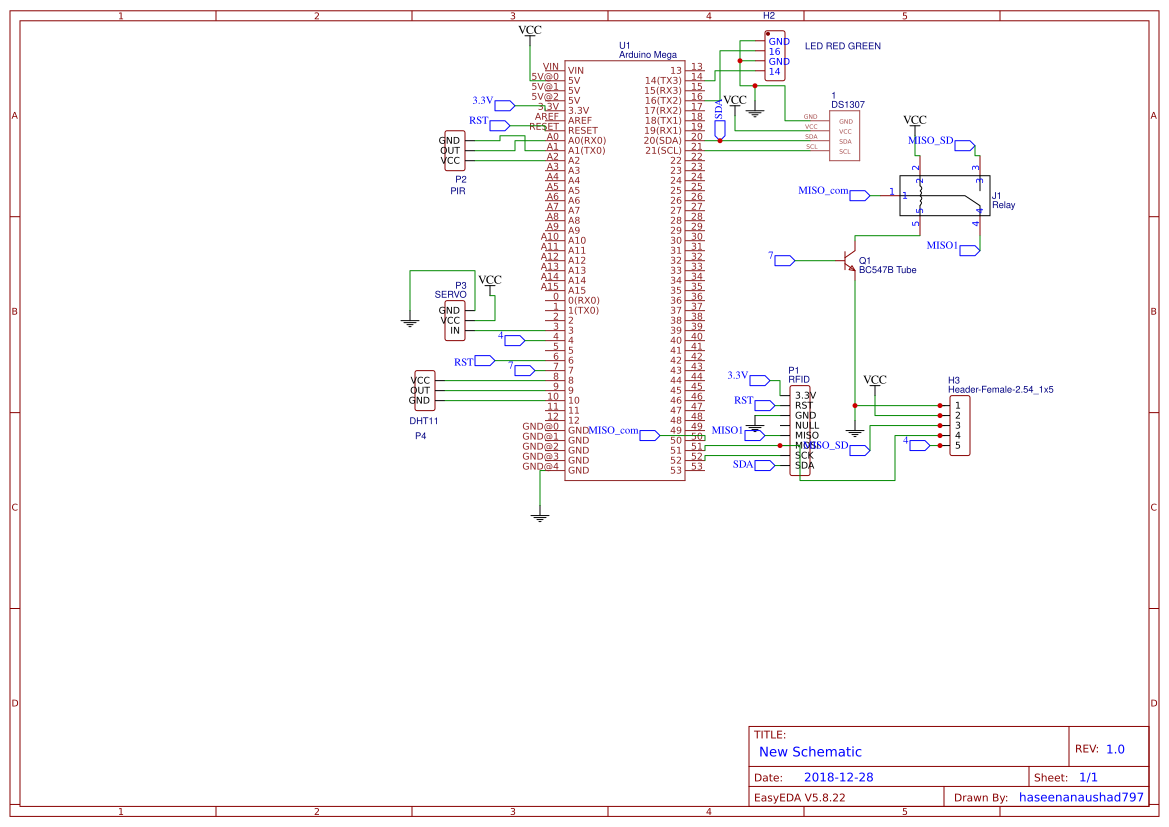
Task: Select the VCC power symbol above the relay
Action: click(915, 122)
